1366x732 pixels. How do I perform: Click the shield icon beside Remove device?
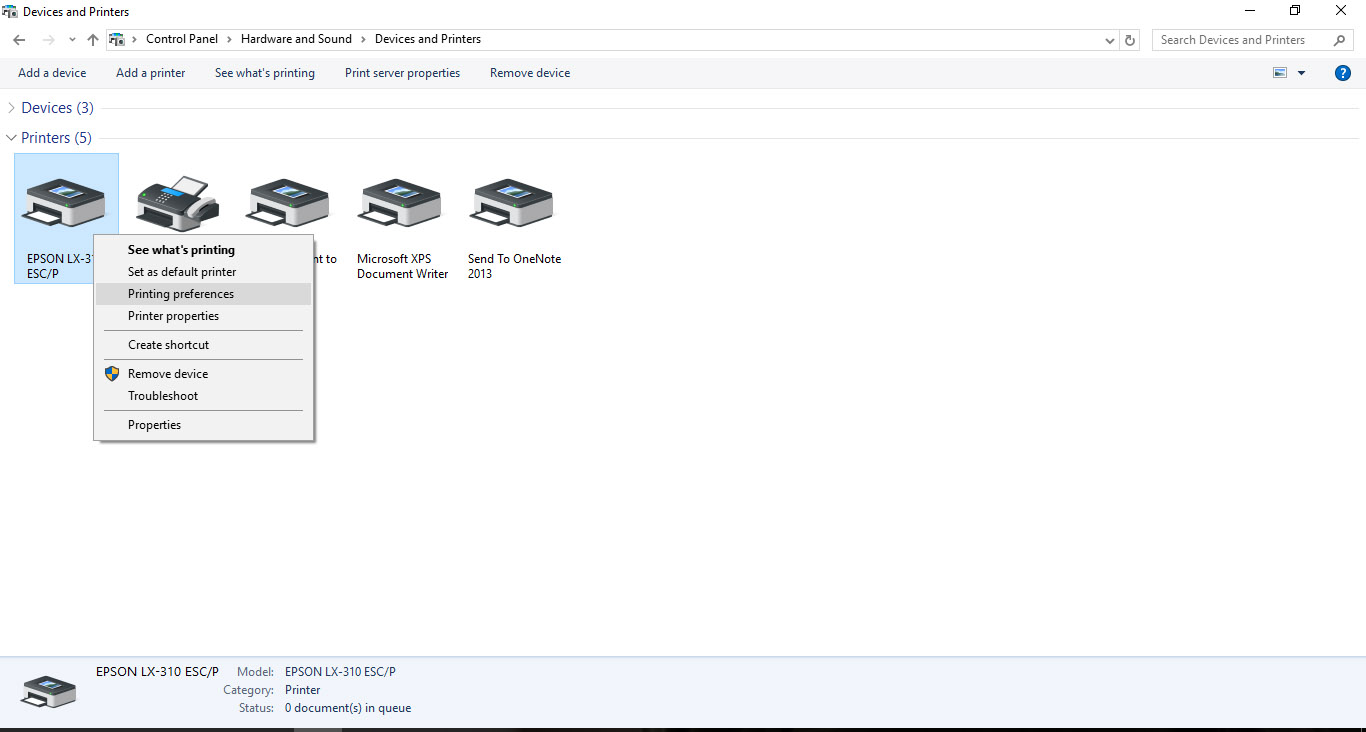(112, 374)
